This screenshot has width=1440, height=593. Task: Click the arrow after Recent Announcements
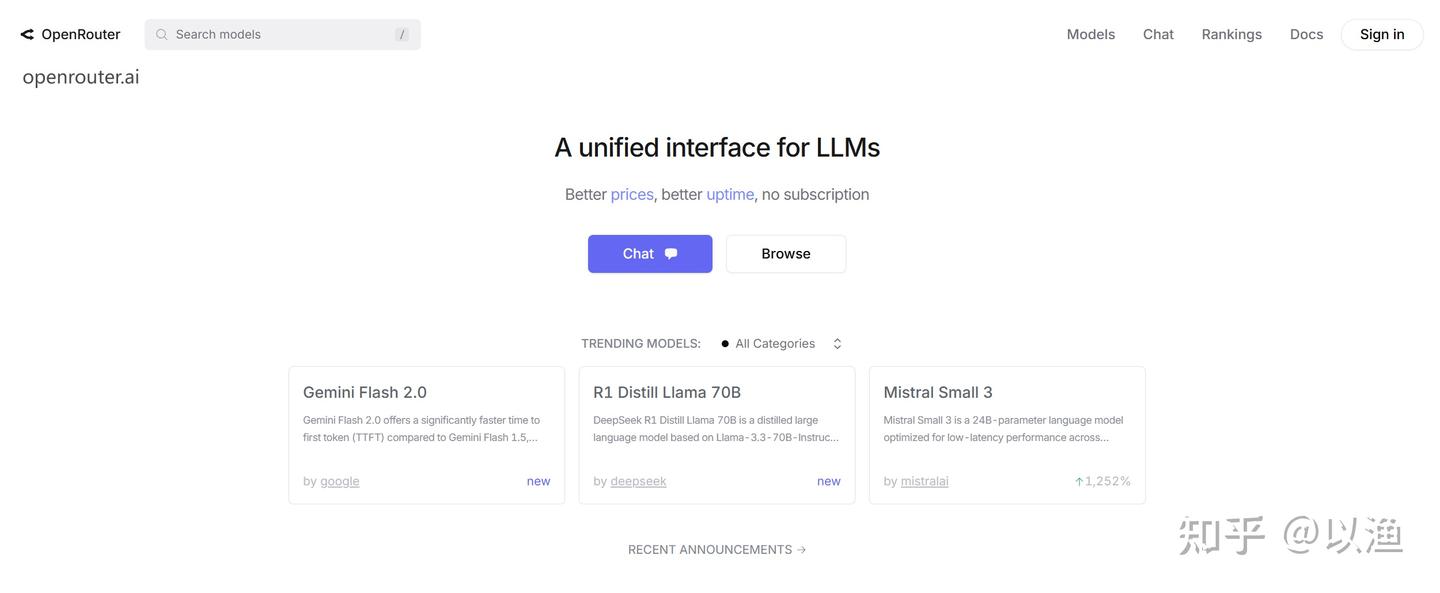point(801,549)
